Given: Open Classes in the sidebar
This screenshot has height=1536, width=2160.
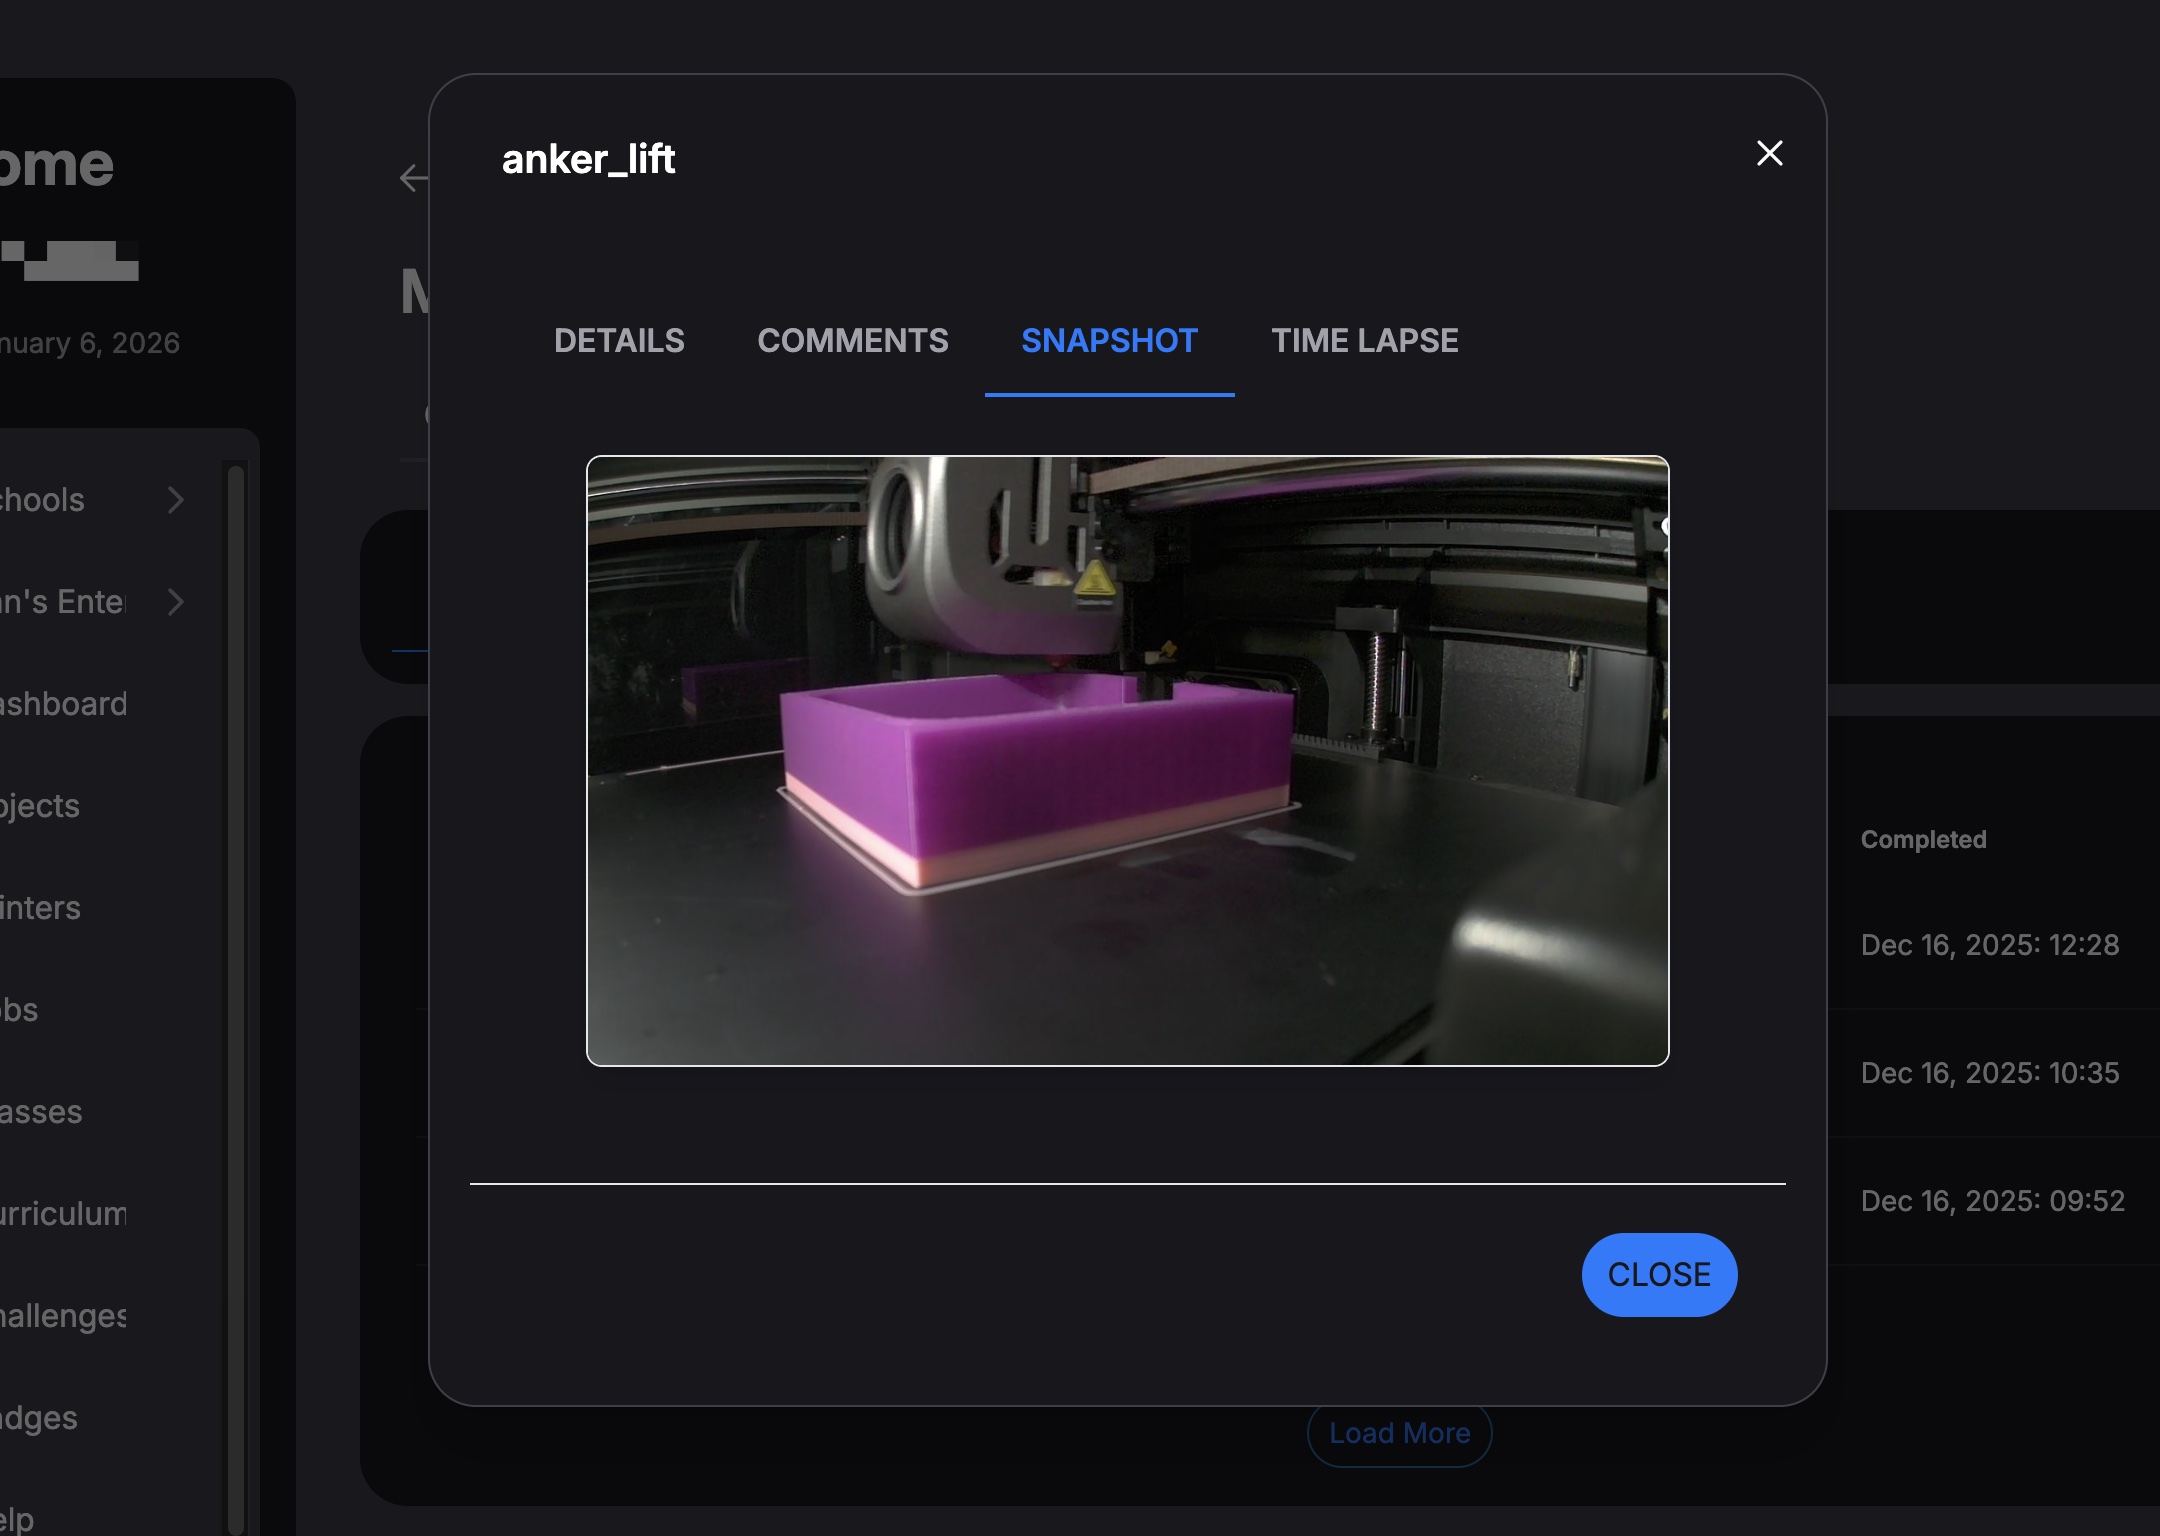Looking at the screenshot, I should point(42,1112).
